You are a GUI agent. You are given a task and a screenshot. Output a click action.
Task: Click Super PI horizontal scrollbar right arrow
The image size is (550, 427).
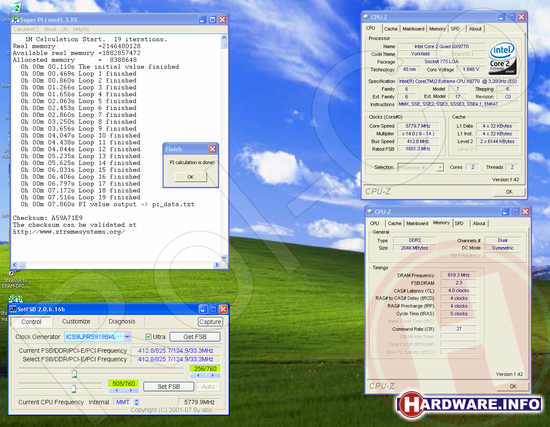tap(217, 265)
